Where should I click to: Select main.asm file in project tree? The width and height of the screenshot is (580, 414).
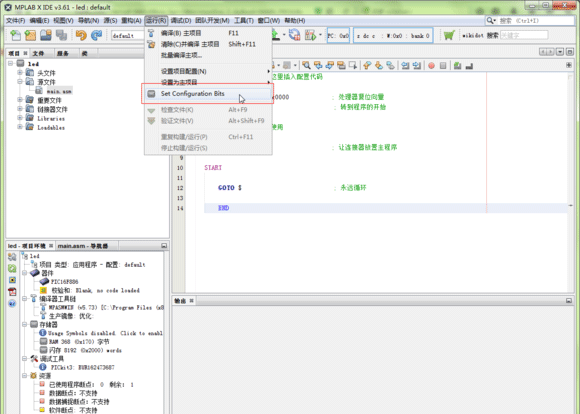point(59,91)
